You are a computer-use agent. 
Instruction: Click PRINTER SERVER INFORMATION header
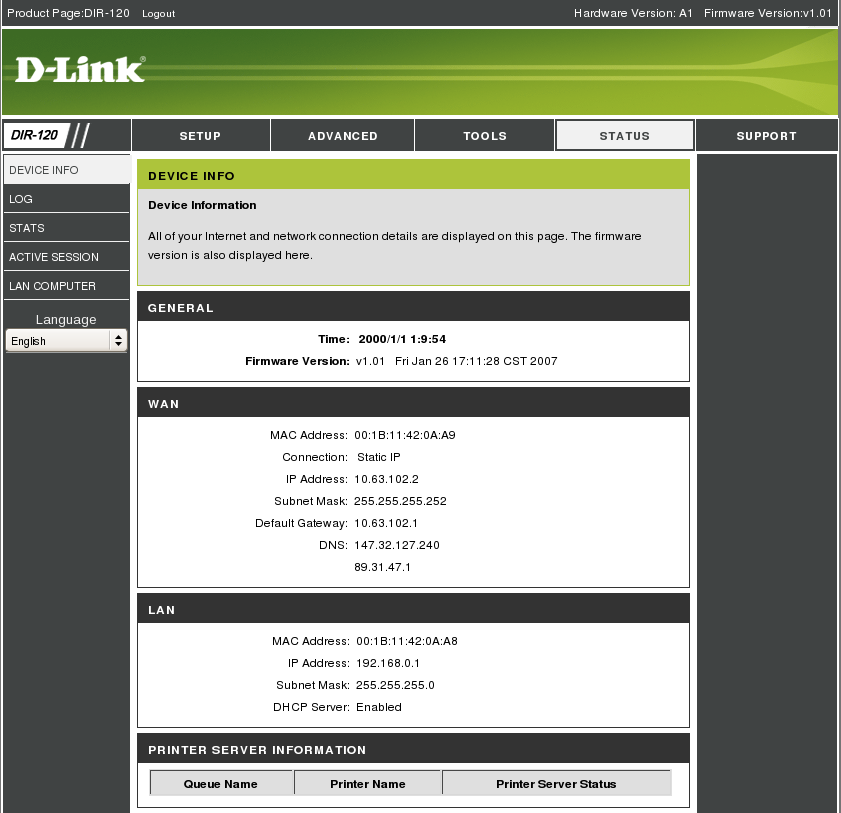point(413,750)
